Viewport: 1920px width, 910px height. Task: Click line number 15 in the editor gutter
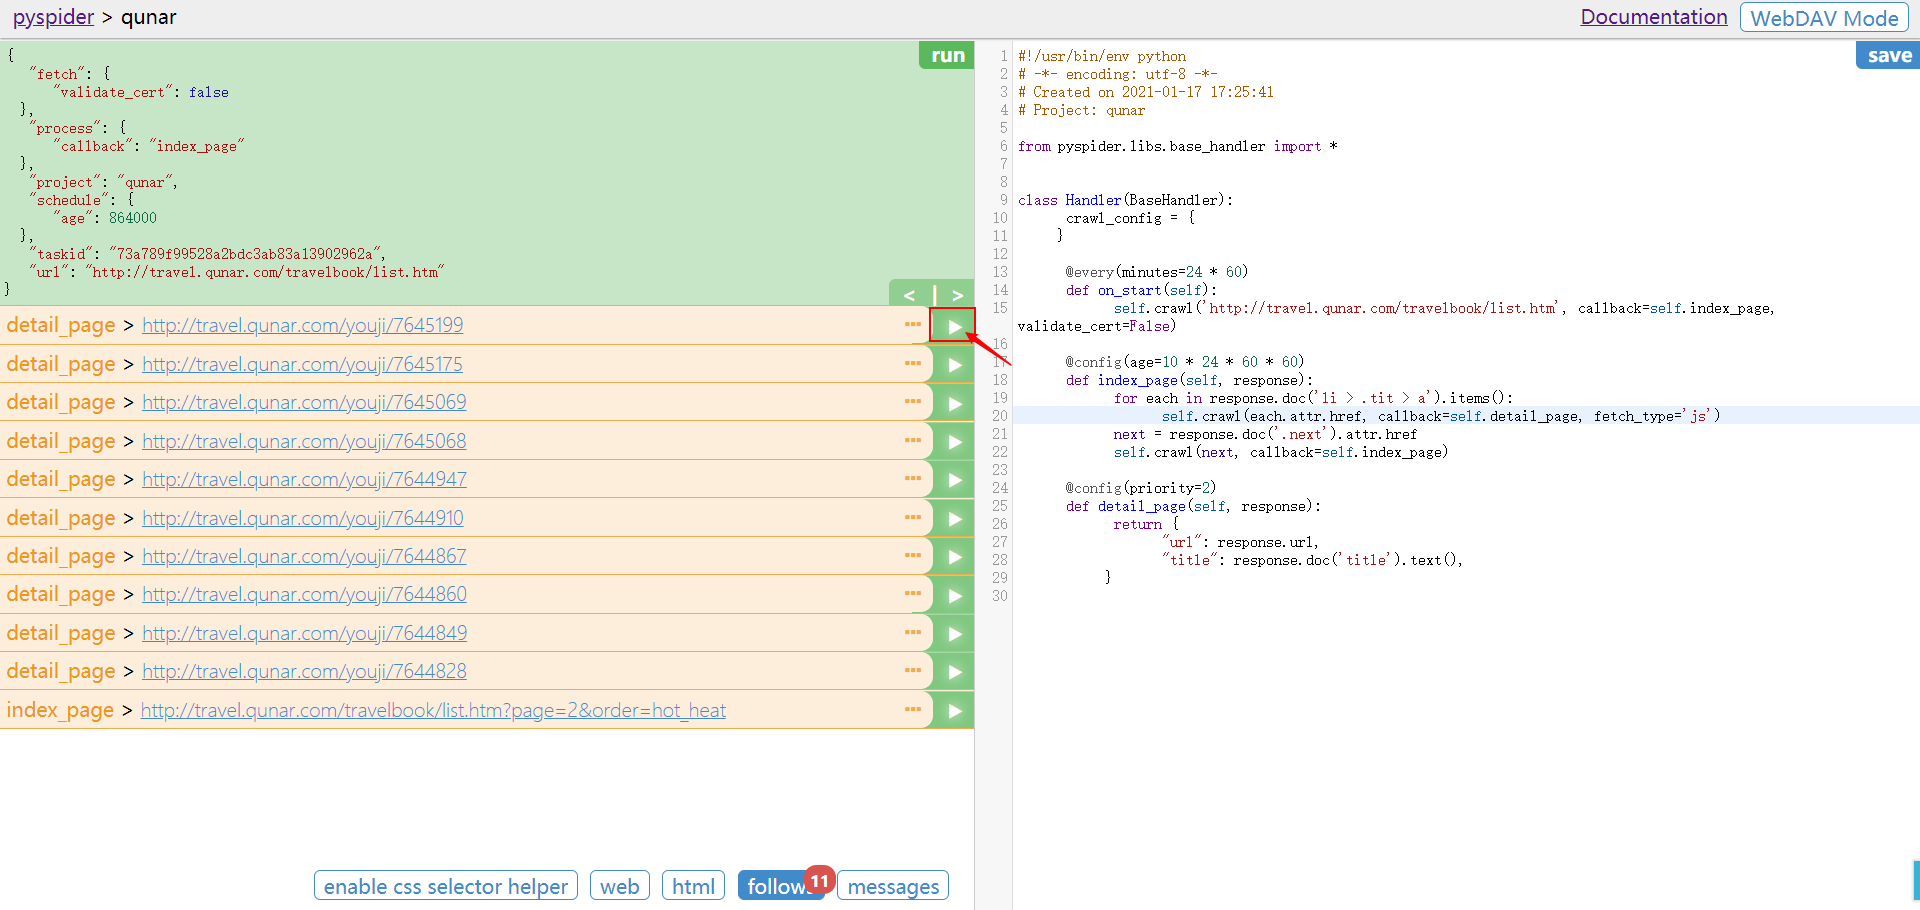(x=1000, y=308)
